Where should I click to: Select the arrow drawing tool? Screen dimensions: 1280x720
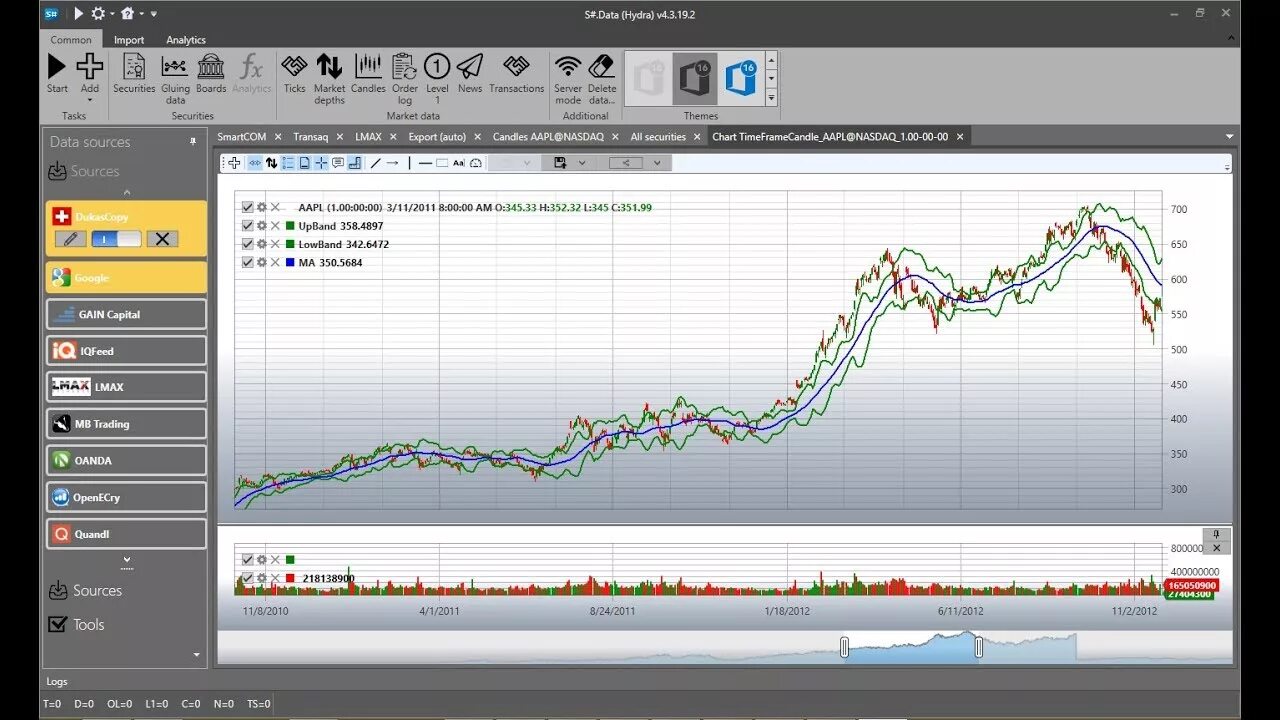(392, 163)
